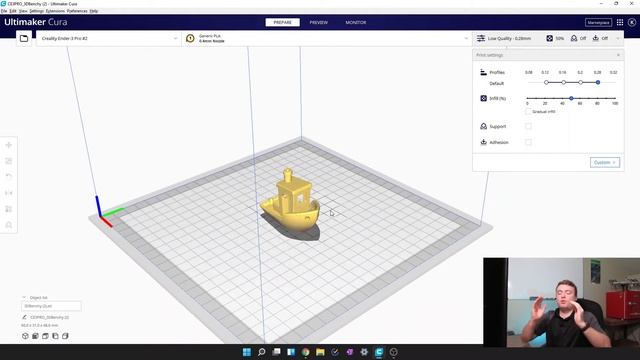Image resolution: width=640 pixels, height=360 pixels.
Task: Collapse the print settings header chevron
Action: tap(618, 38)
